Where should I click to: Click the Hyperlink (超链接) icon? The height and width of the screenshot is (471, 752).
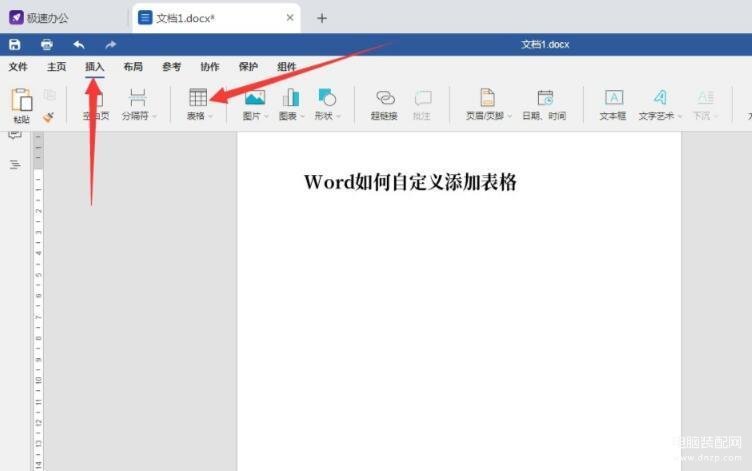point(385,98)
